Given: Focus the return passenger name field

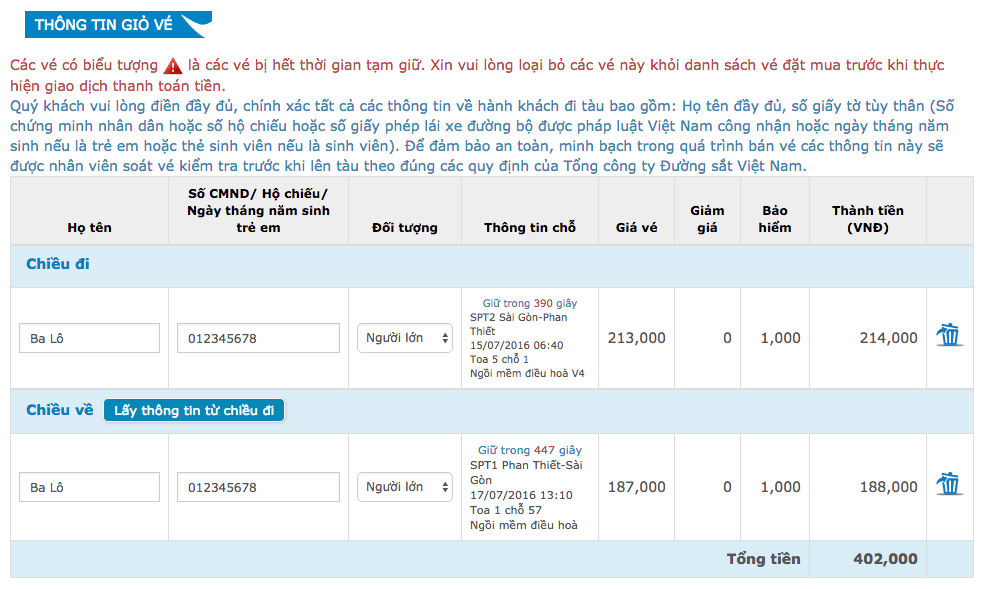Looking at the screenshot, I should 89,487.
